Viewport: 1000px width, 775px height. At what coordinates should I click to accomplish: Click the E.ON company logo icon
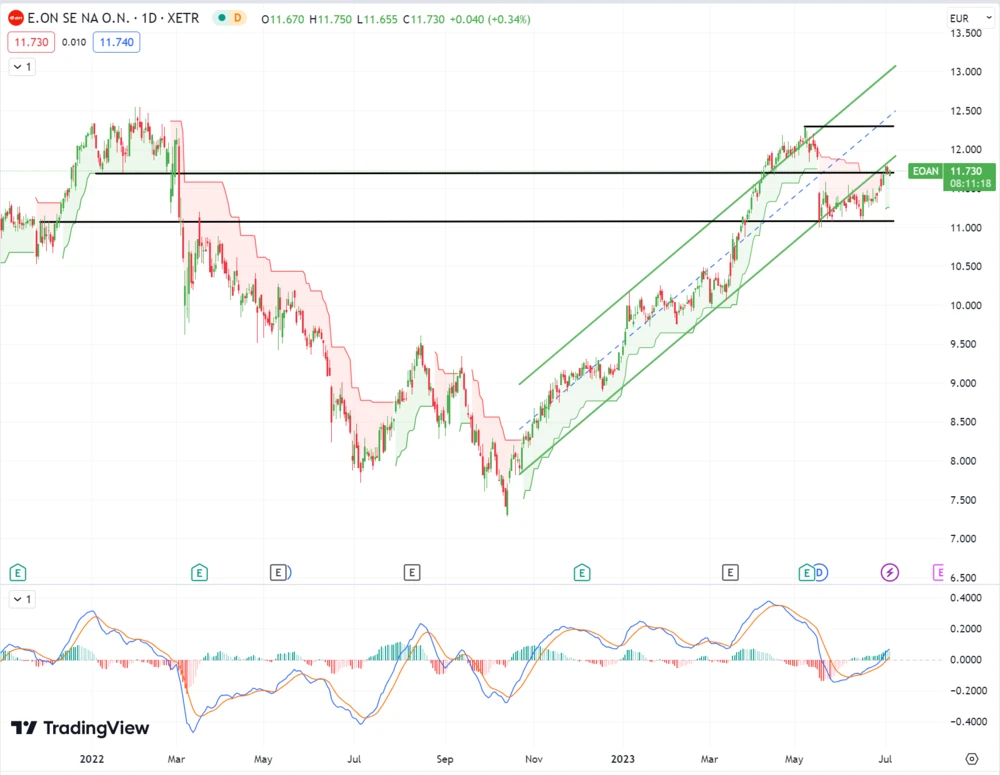coord(15,19)
